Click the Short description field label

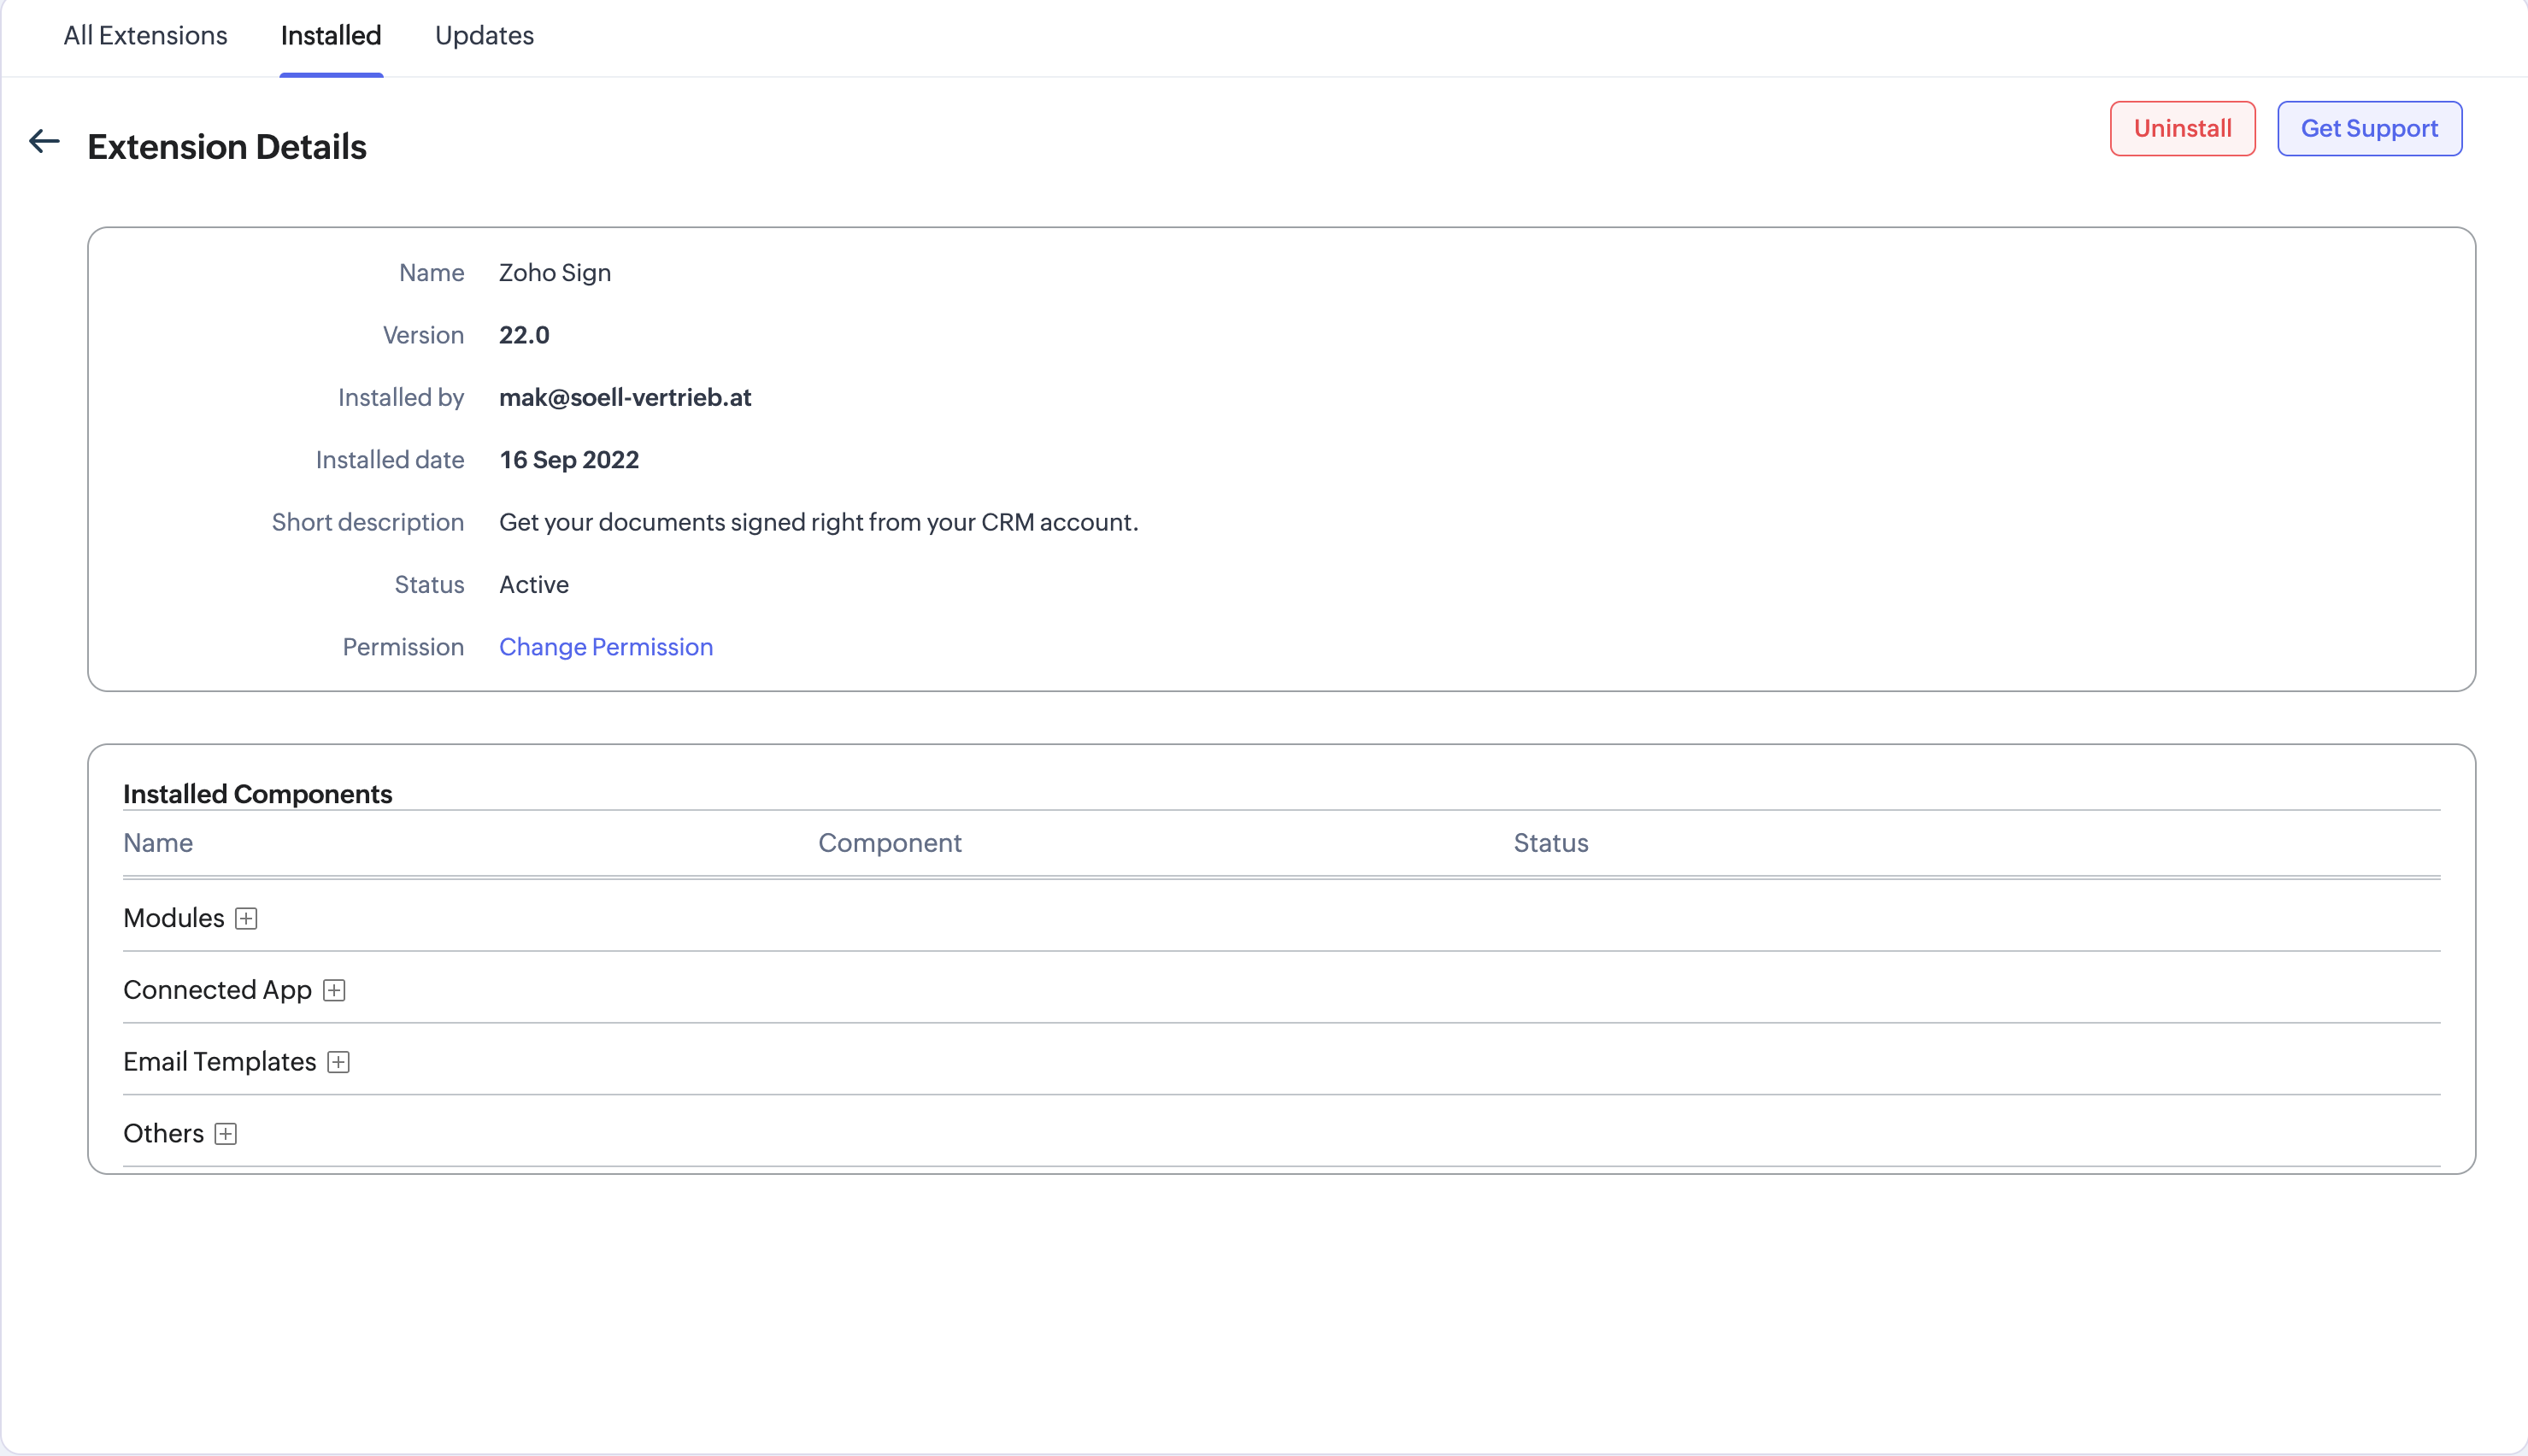[368, 522]
